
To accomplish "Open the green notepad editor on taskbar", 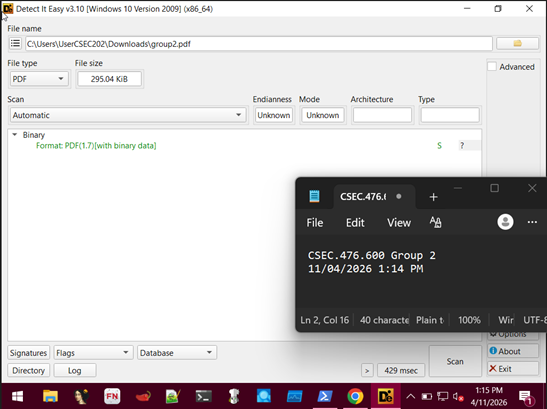I will point(173,397).
